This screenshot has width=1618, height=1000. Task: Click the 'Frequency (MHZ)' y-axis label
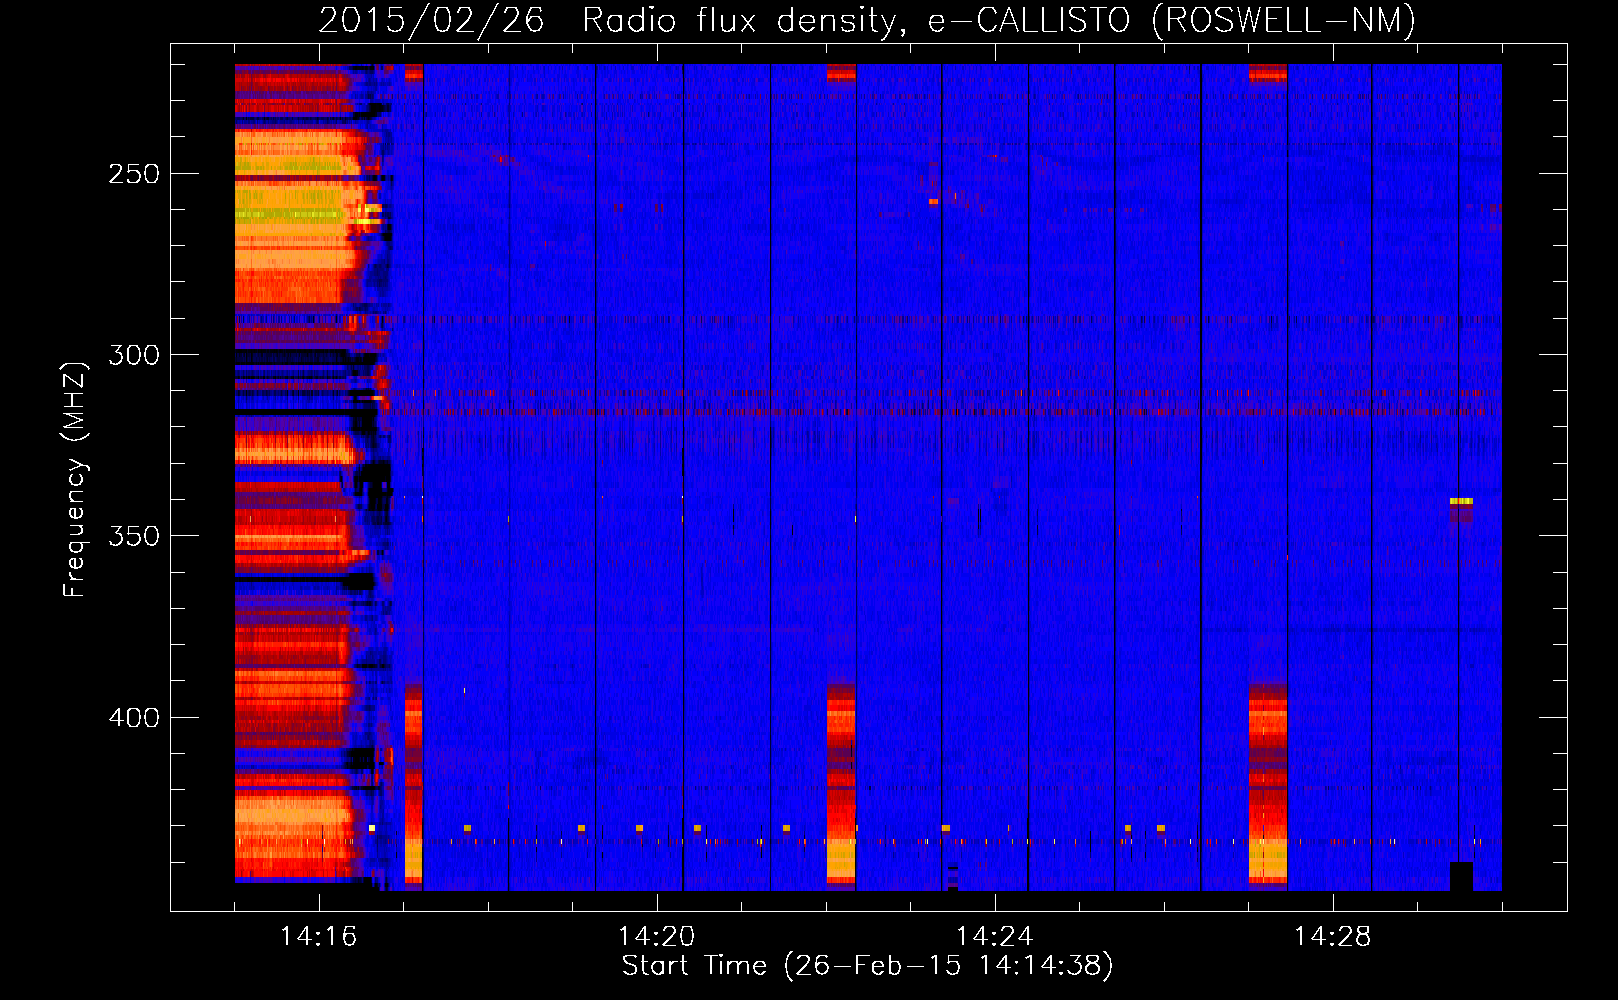(x=75, y=480)
